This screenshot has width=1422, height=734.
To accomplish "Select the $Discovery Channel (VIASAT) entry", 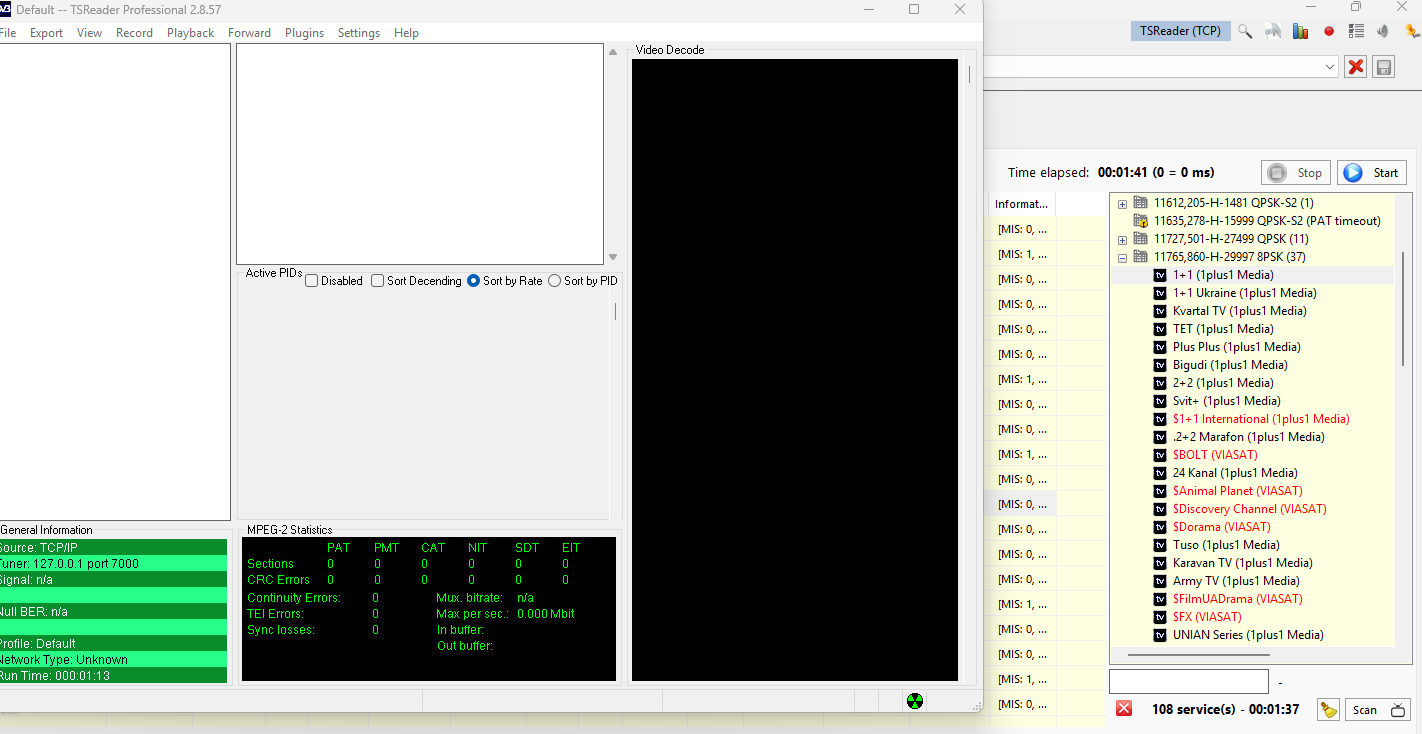I will point(1250,509).
